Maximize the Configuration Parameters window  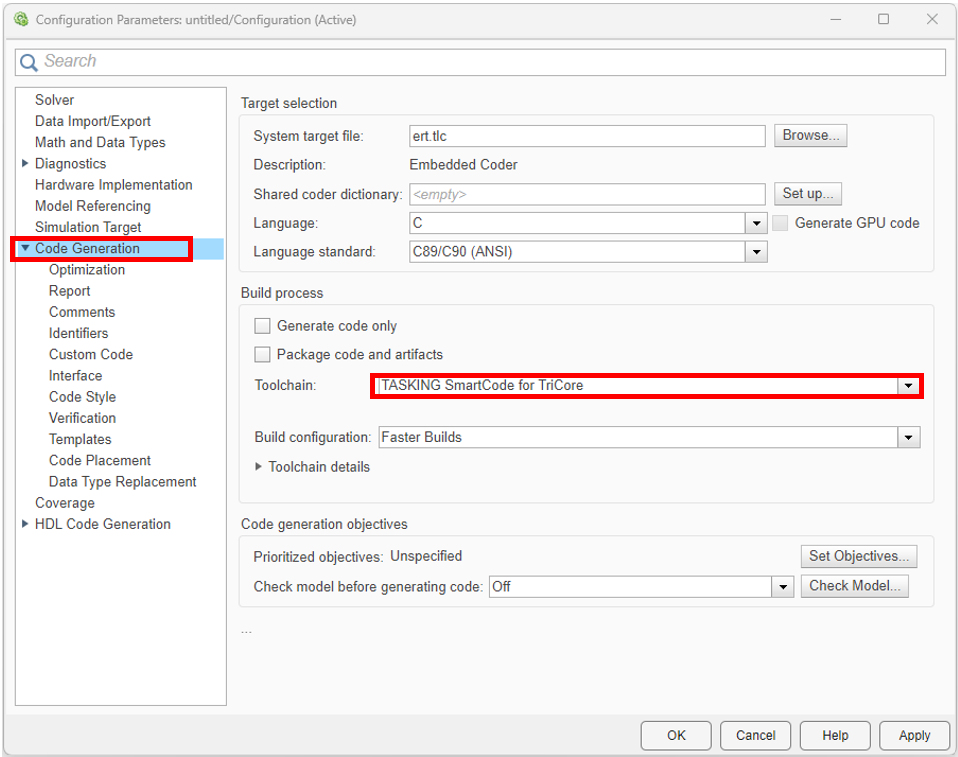click(x=883, y=20)
